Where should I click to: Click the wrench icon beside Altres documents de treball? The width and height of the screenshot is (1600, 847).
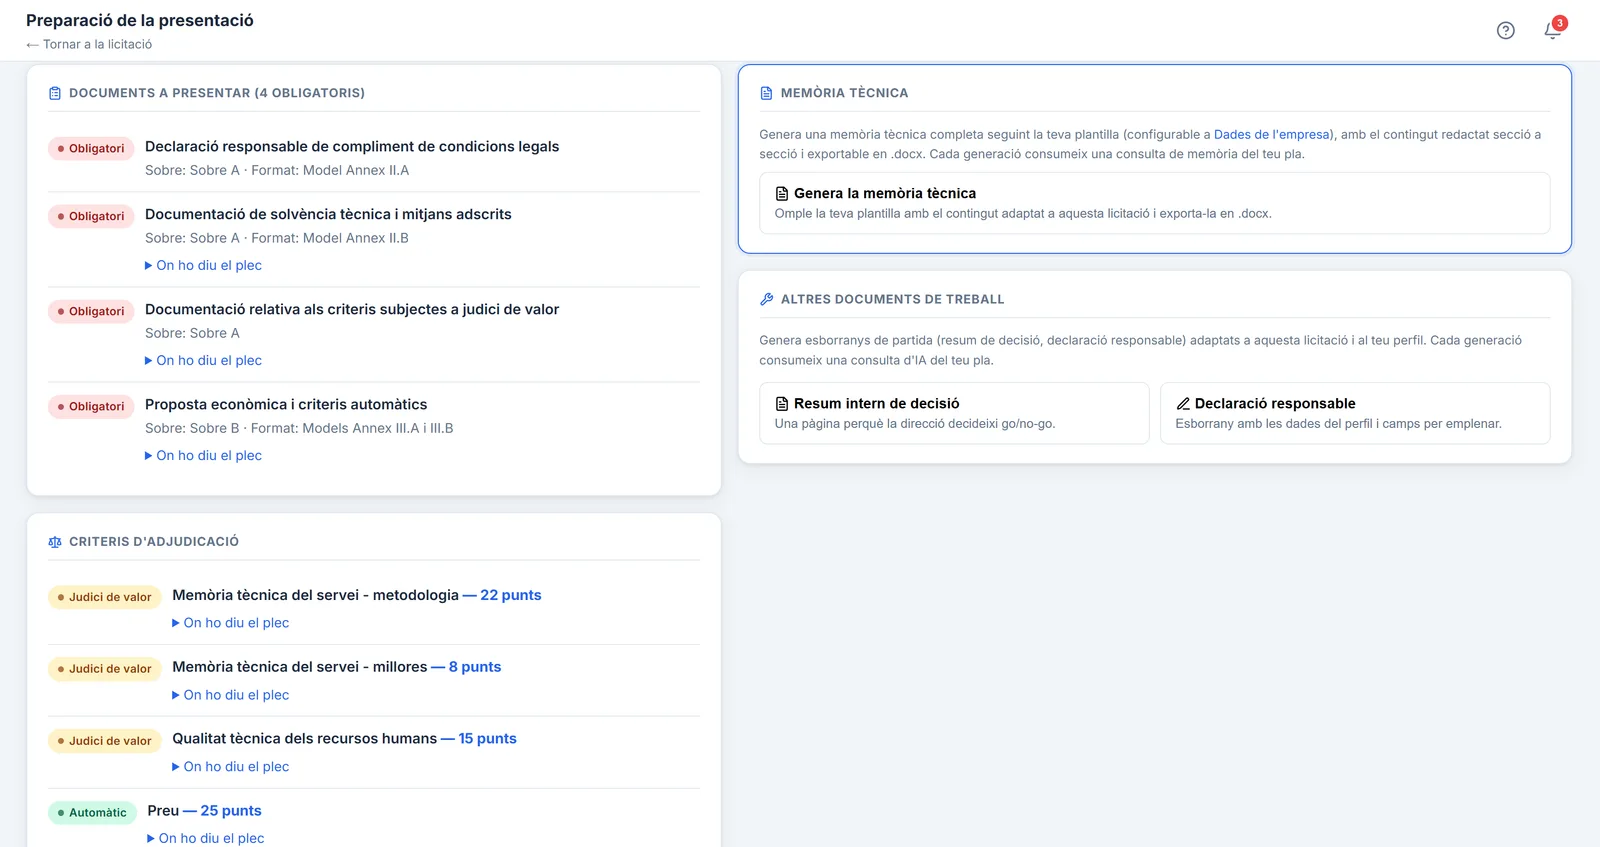(x=767, y=299)
